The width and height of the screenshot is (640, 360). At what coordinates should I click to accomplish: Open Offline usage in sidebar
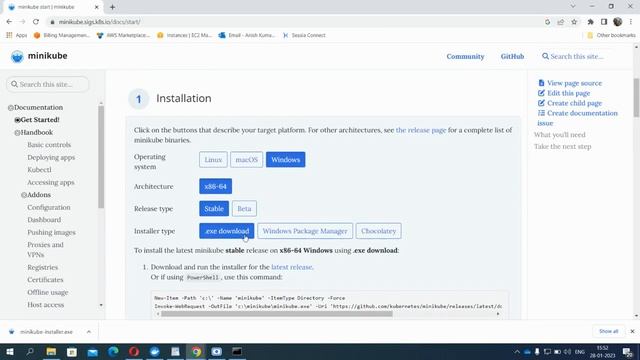48,292
